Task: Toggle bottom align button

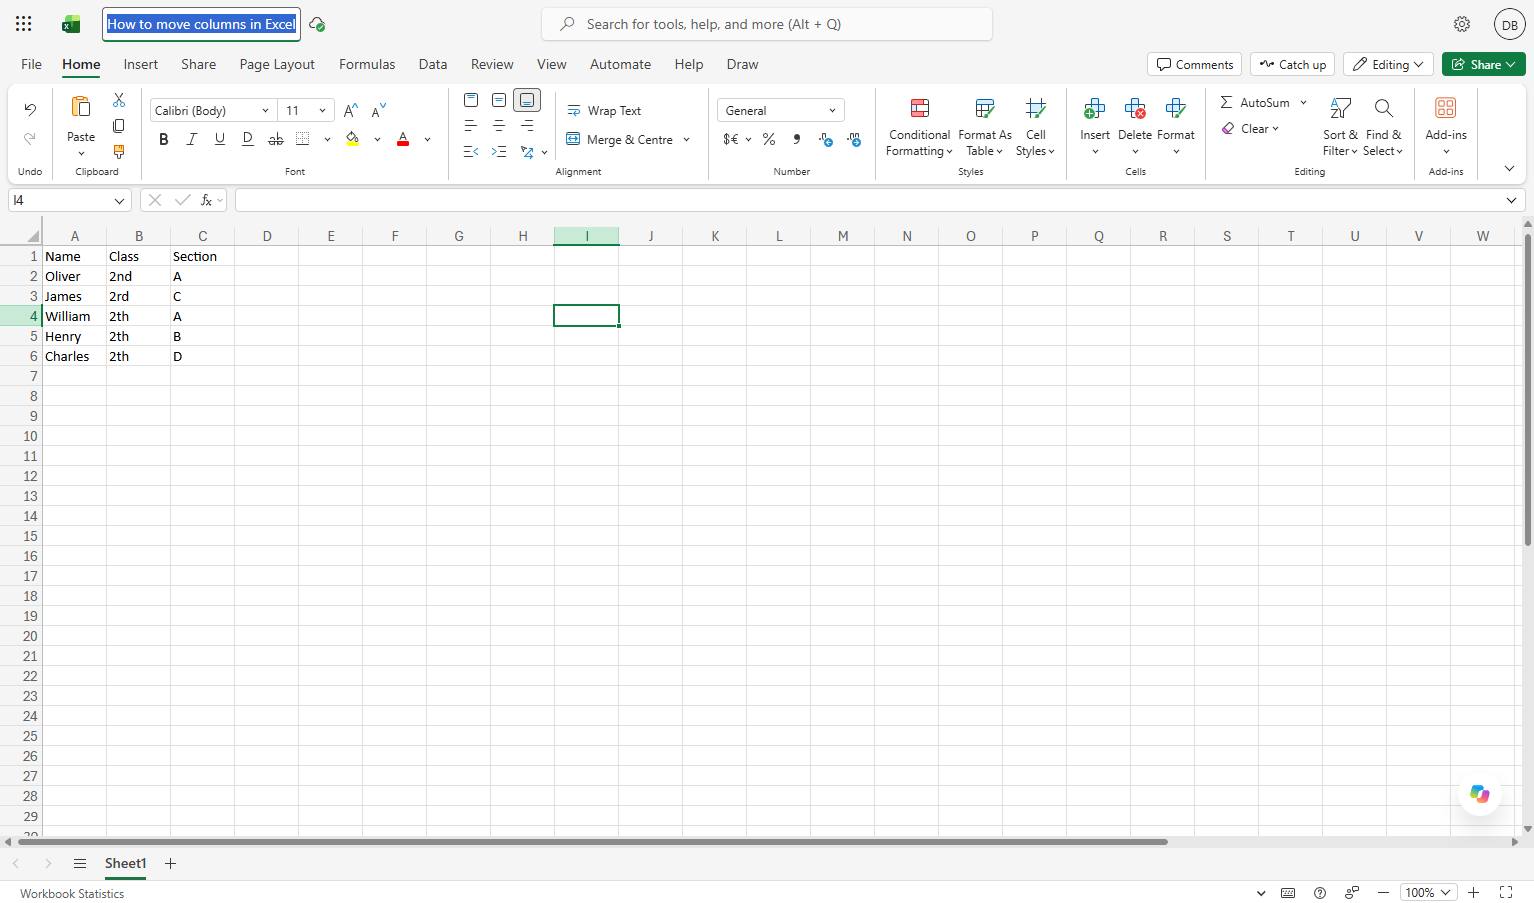Action: [527, 100]
